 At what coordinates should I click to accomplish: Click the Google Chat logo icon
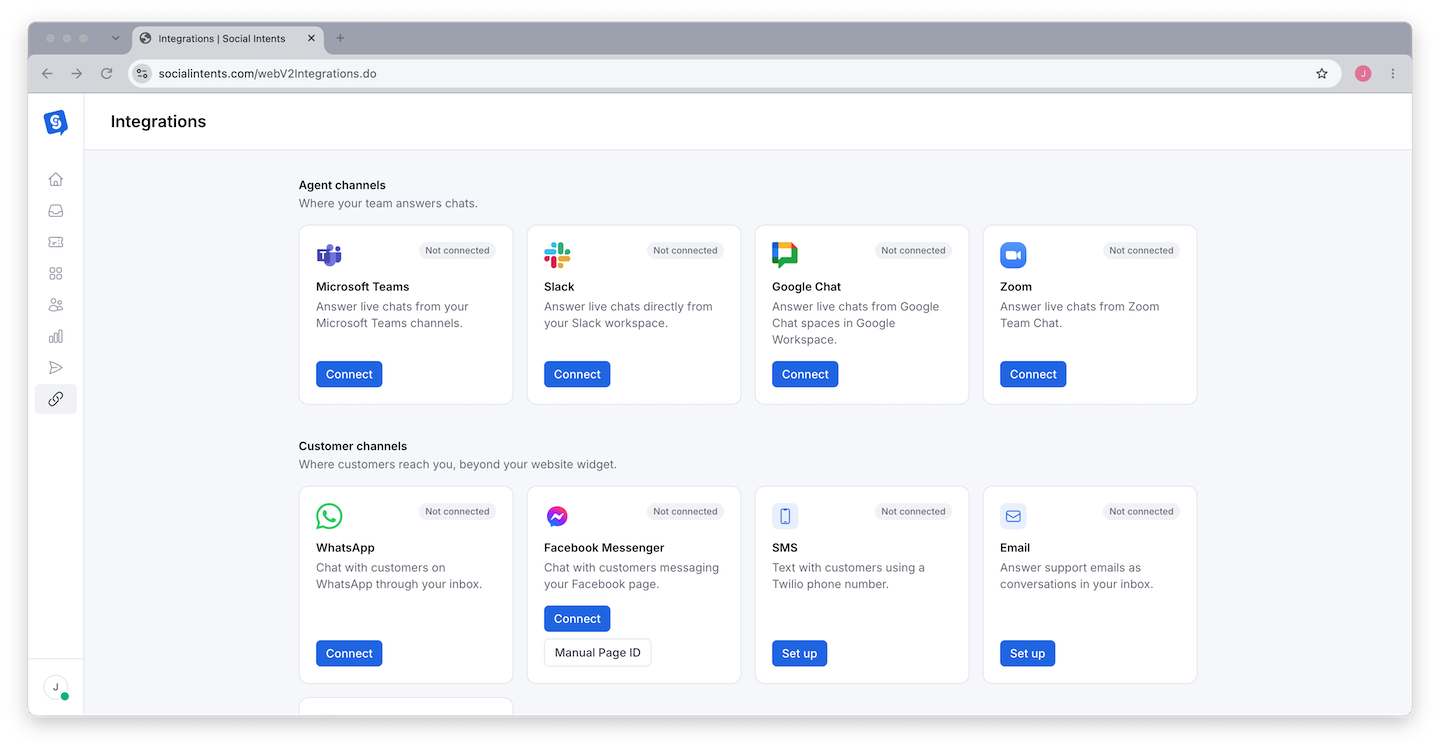point(785,255)
